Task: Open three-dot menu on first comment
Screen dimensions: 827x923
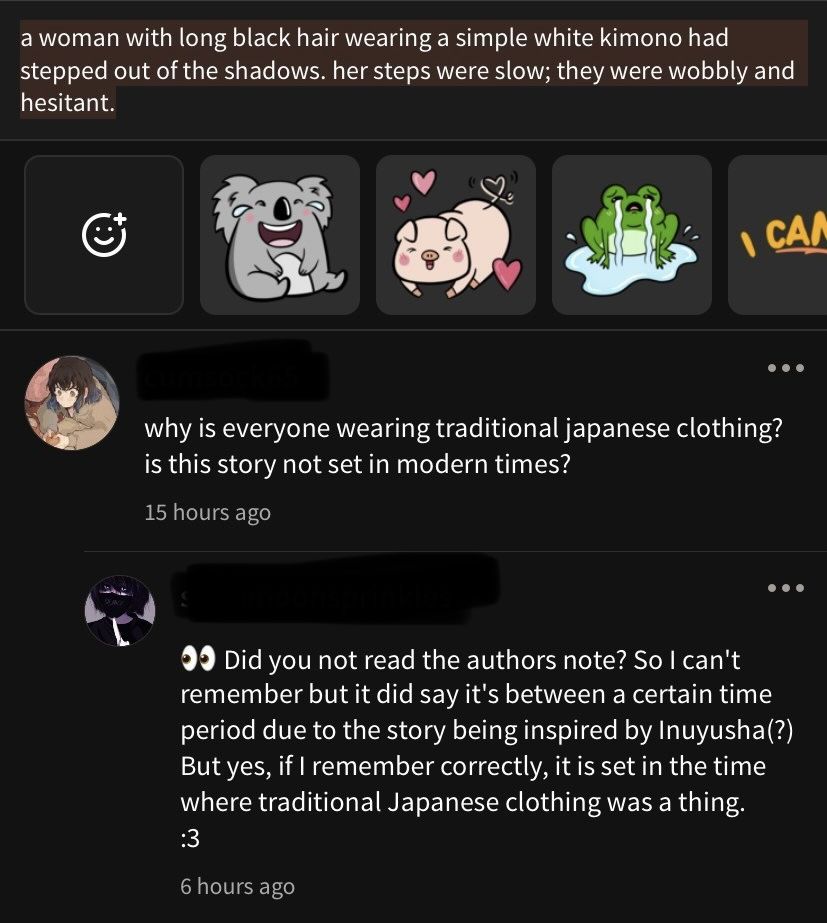Action: tap(786, 368)
